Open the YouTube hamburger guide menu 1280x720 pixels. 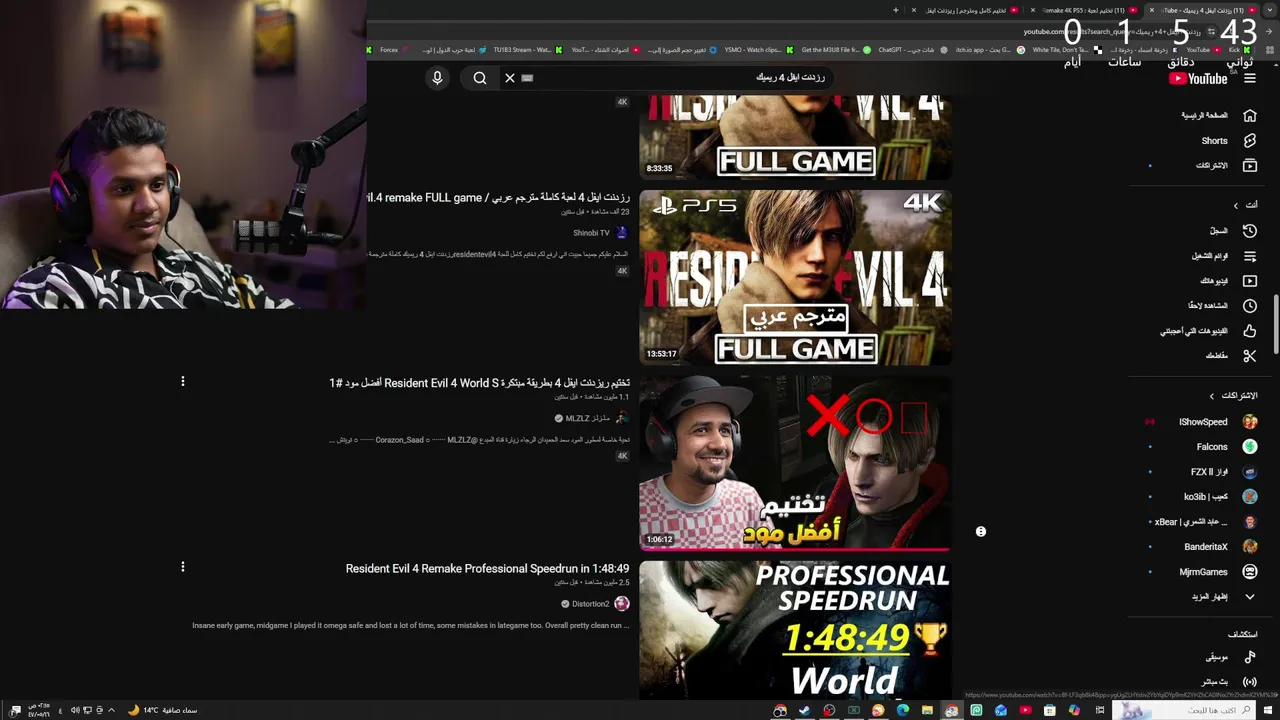click(x=1250, y=79)
